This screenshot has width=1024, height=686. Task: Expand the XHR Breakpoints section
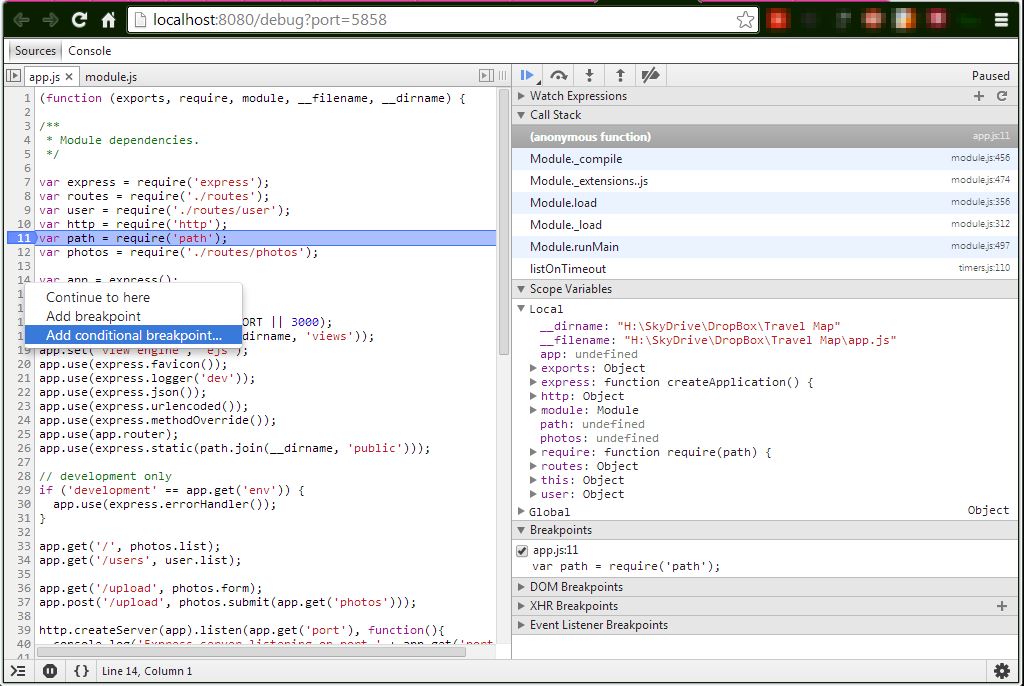click(x=573, y=606)
